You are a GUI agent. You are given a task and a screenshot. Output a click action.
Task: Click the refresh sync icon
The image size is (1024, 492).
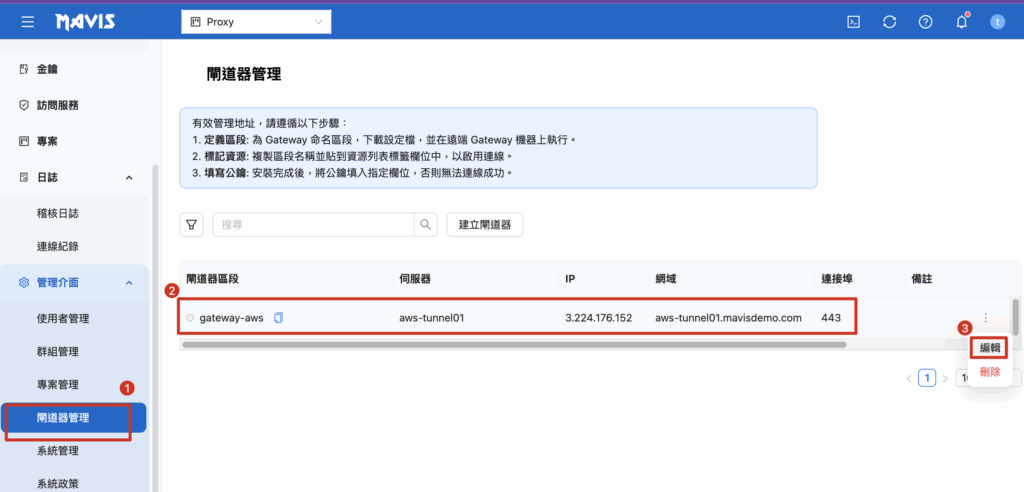point(889,22)
